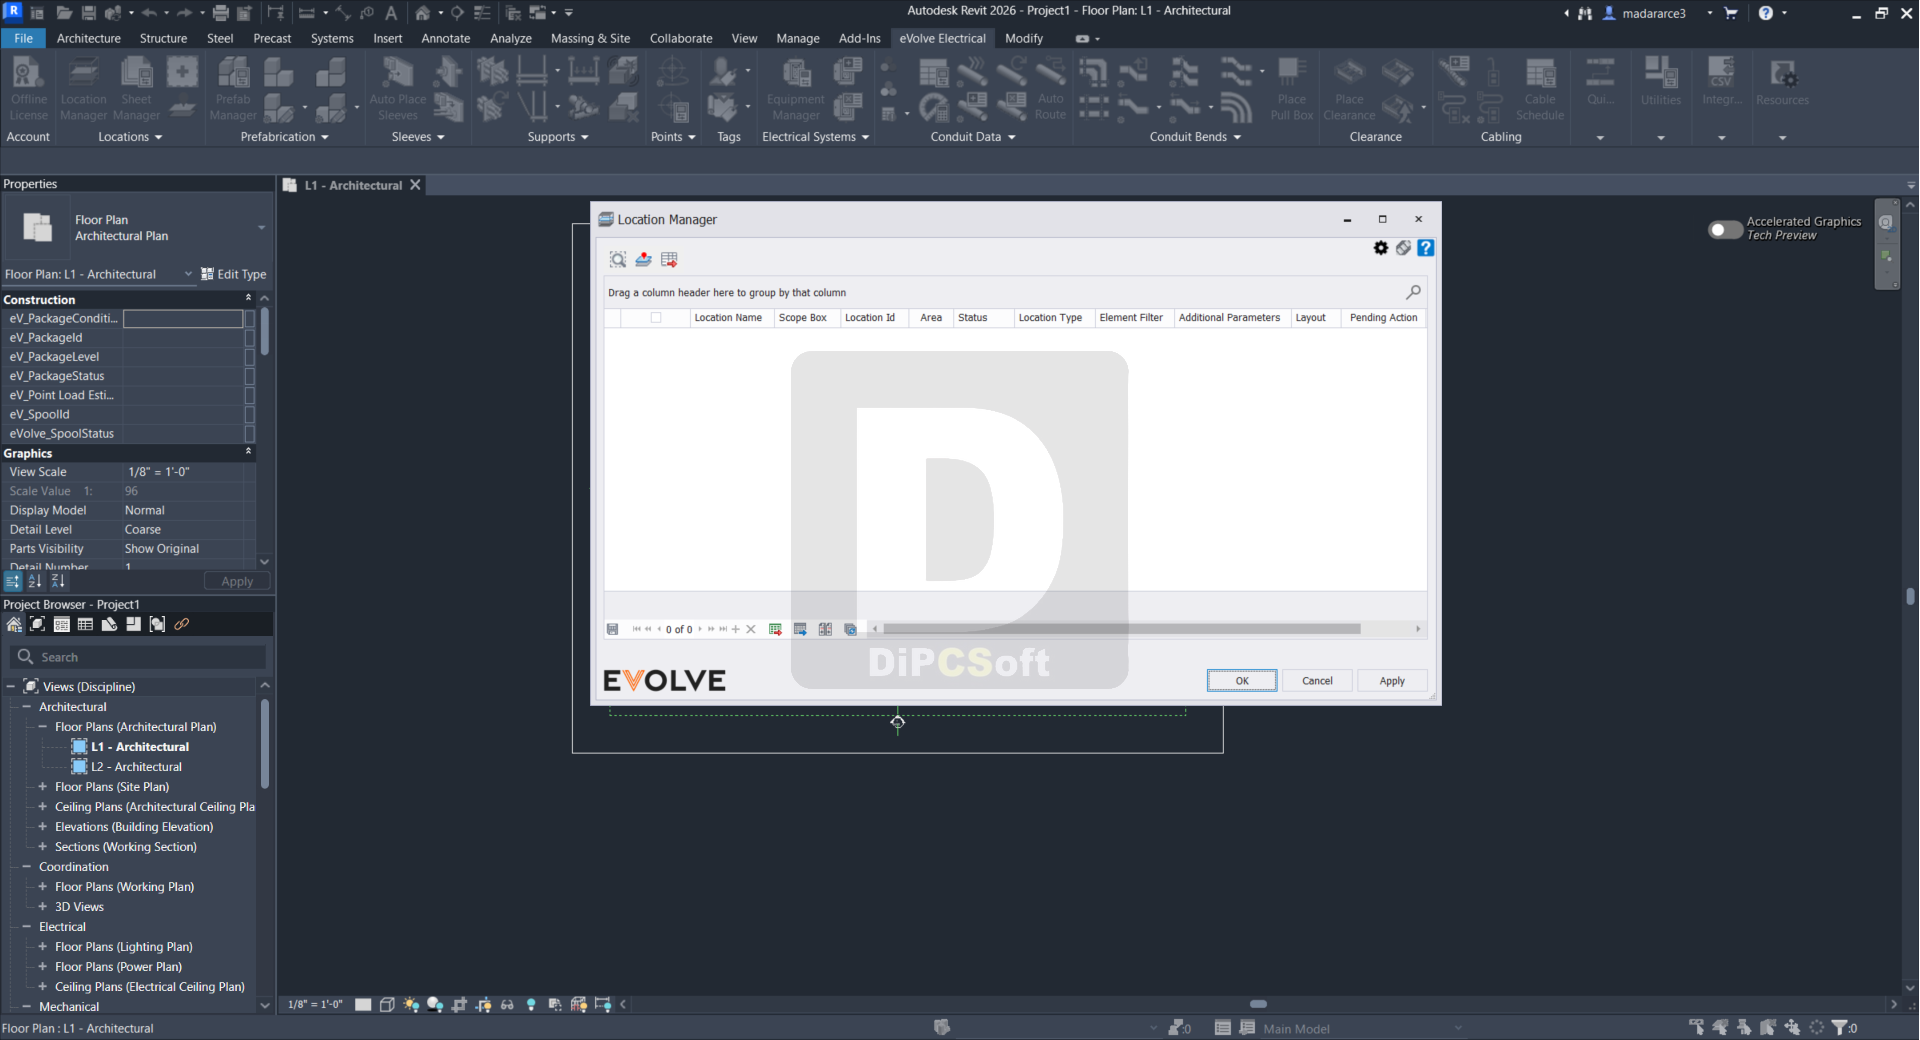Open the Architecture ribbon tab
The image size is (1920, 1040).
pyautogui.click(x=89, y=38)
